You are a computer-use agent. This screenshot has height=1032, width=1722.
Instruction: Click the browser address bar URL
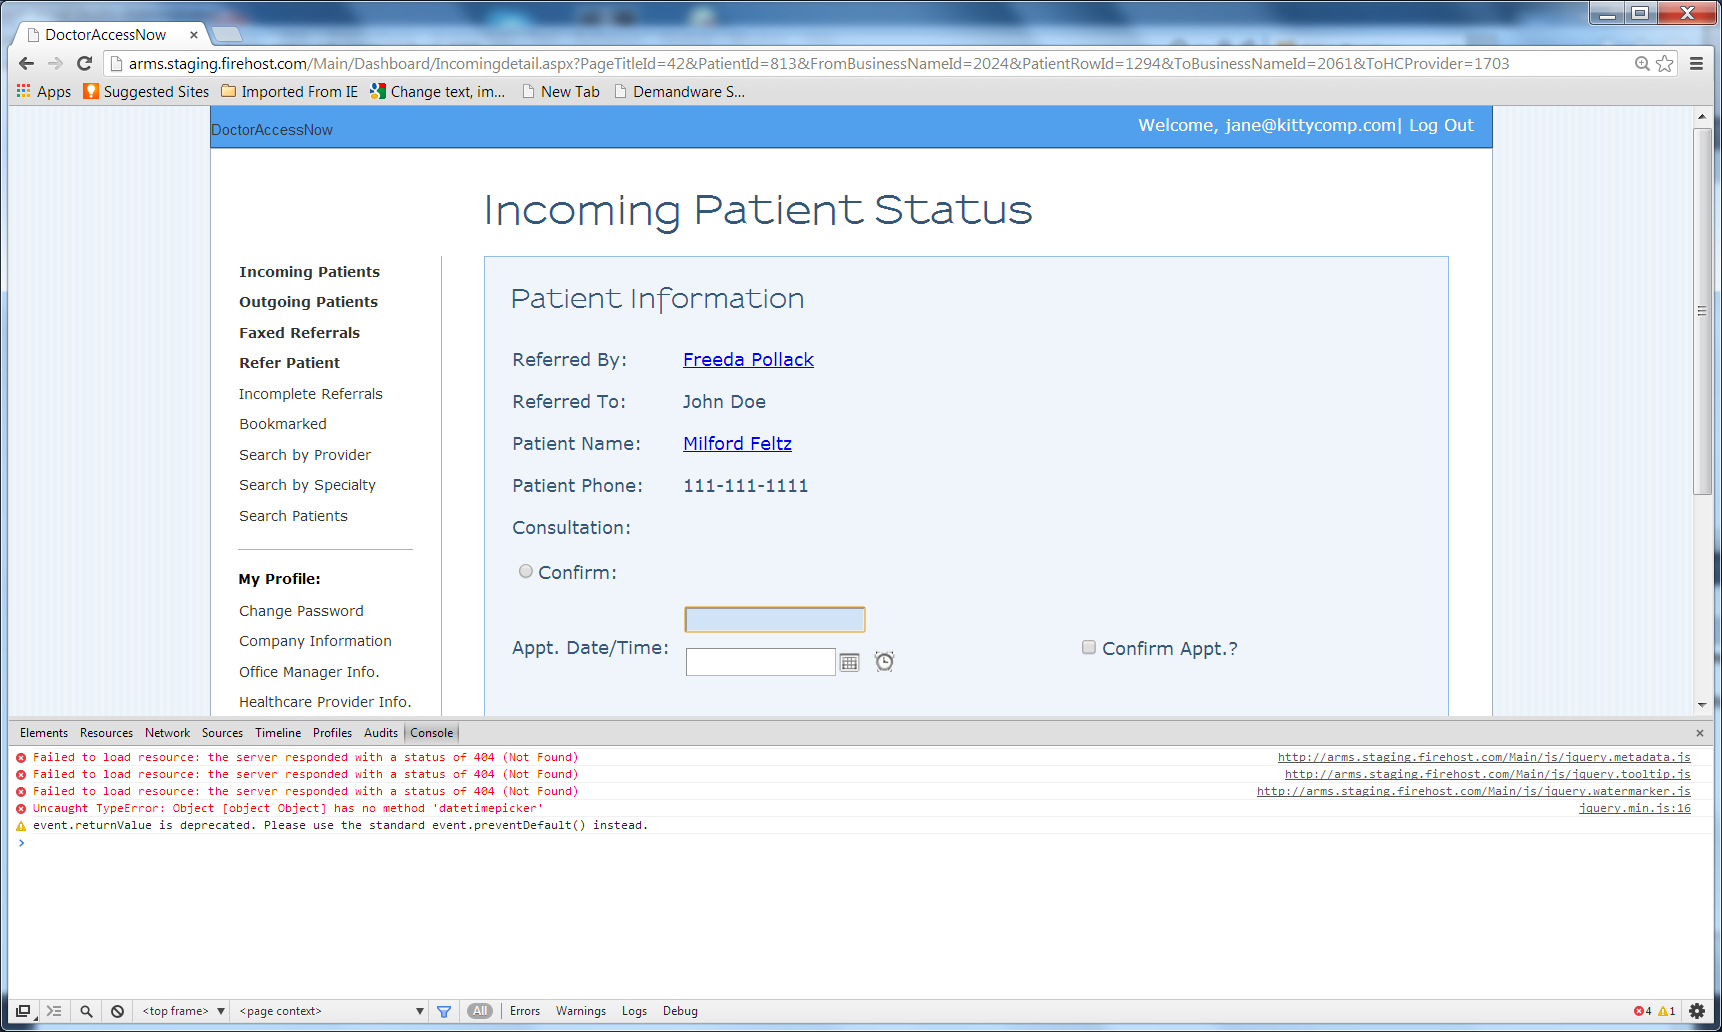point(818,63)
